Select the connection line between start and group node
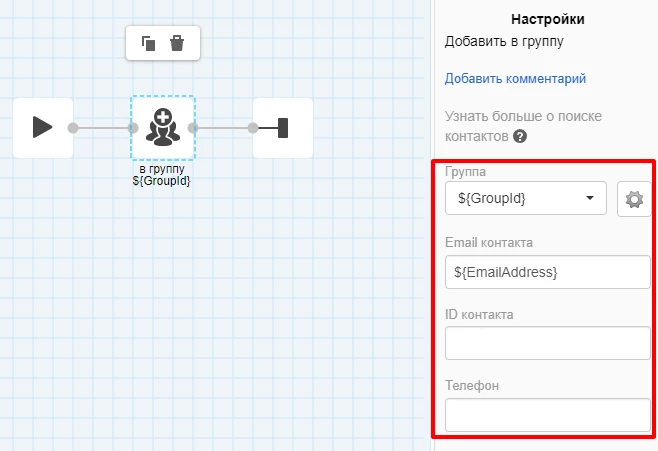The image size is (658, 451). tap(103, 128)
